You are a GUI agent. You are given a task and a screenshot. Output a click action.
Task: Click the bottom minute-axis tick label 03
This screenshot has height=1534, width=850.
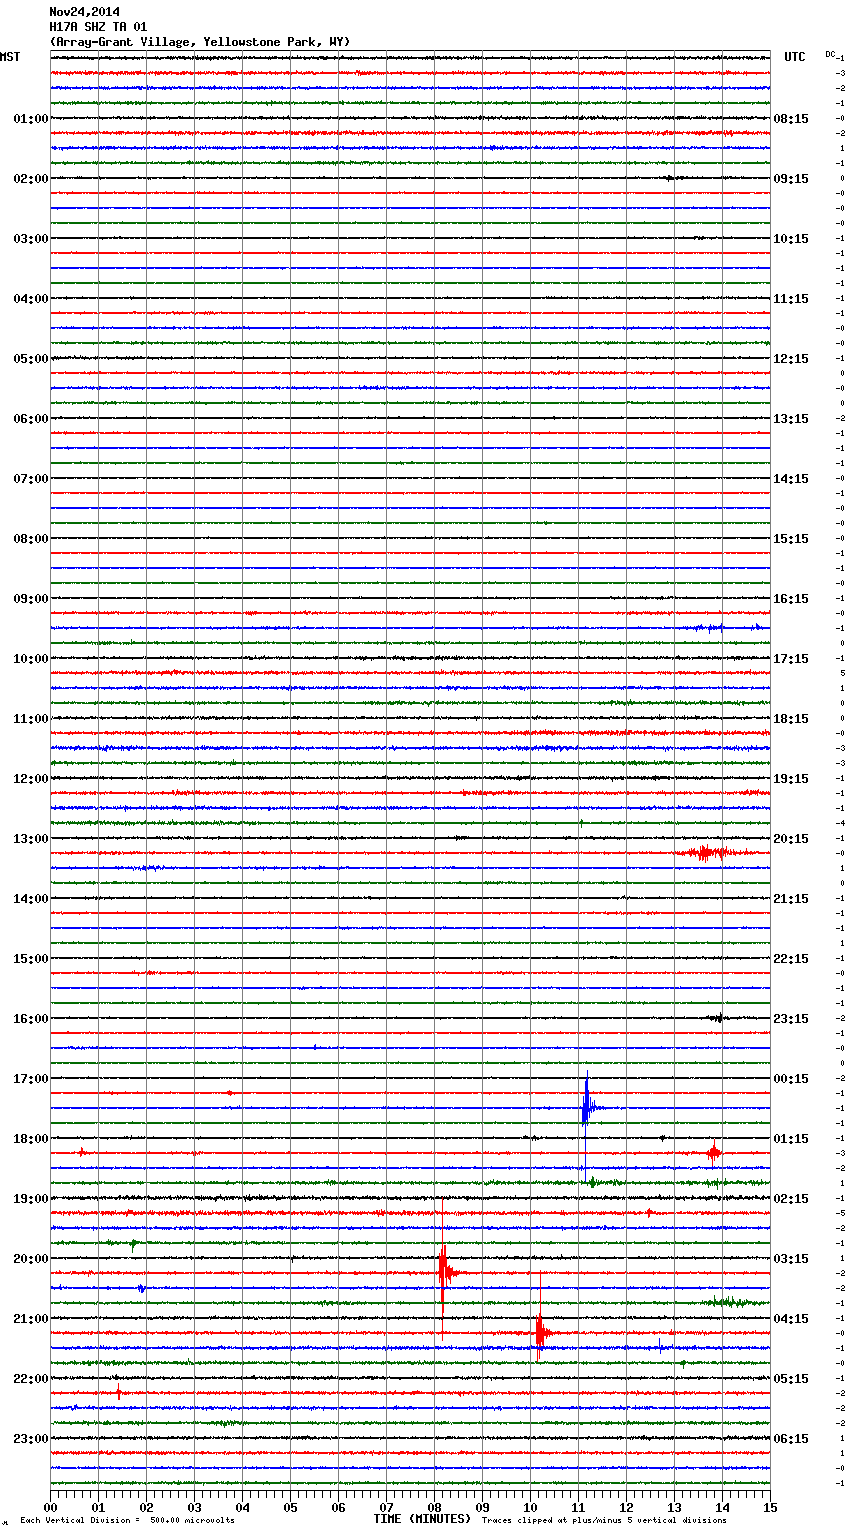pos(194,1507)
